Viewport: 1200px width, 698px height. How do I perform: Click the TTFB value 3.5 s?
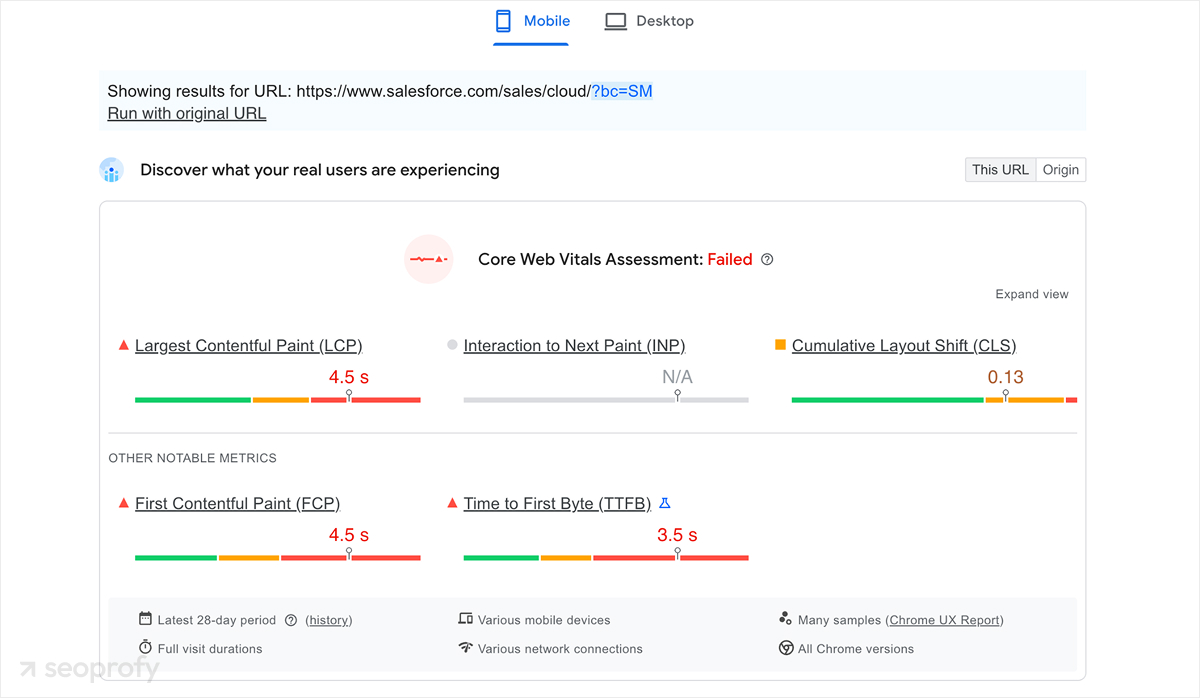tap(677, 535)
